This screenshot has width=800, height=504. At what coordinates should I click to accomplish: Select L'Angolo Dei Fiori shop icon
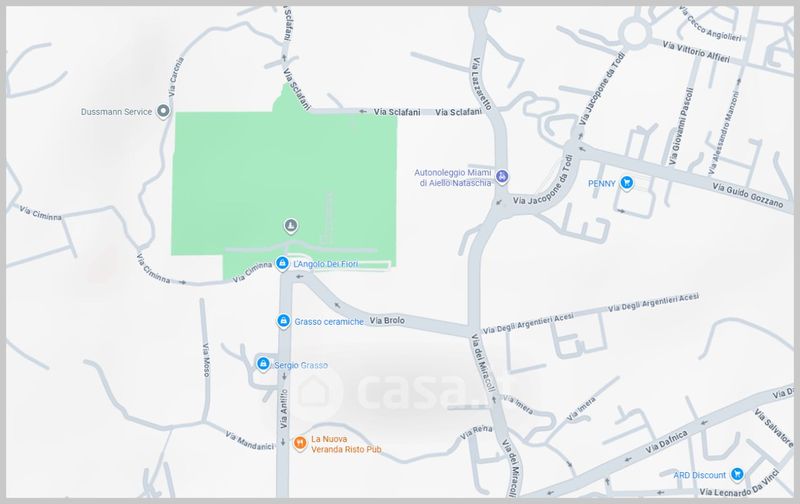282,263
